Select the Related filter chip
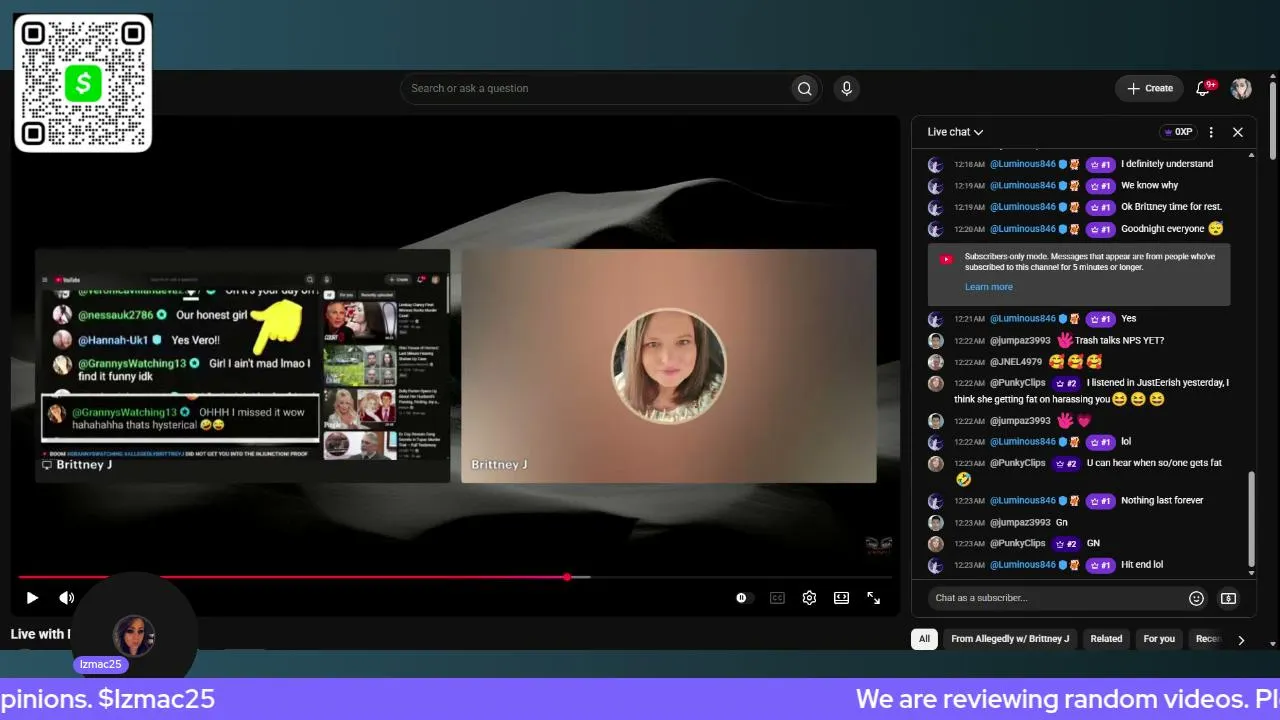Viewport: 1280px width, 720px height. [x=1106, y=639]
